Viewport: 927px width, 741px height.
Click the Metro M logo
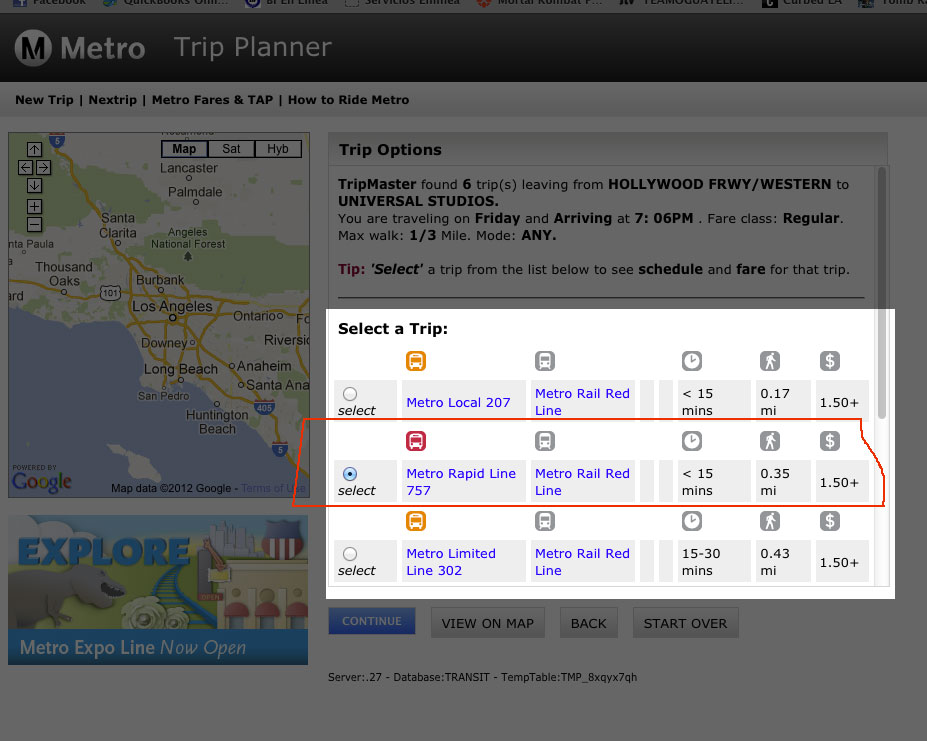[x=33, y=48]
